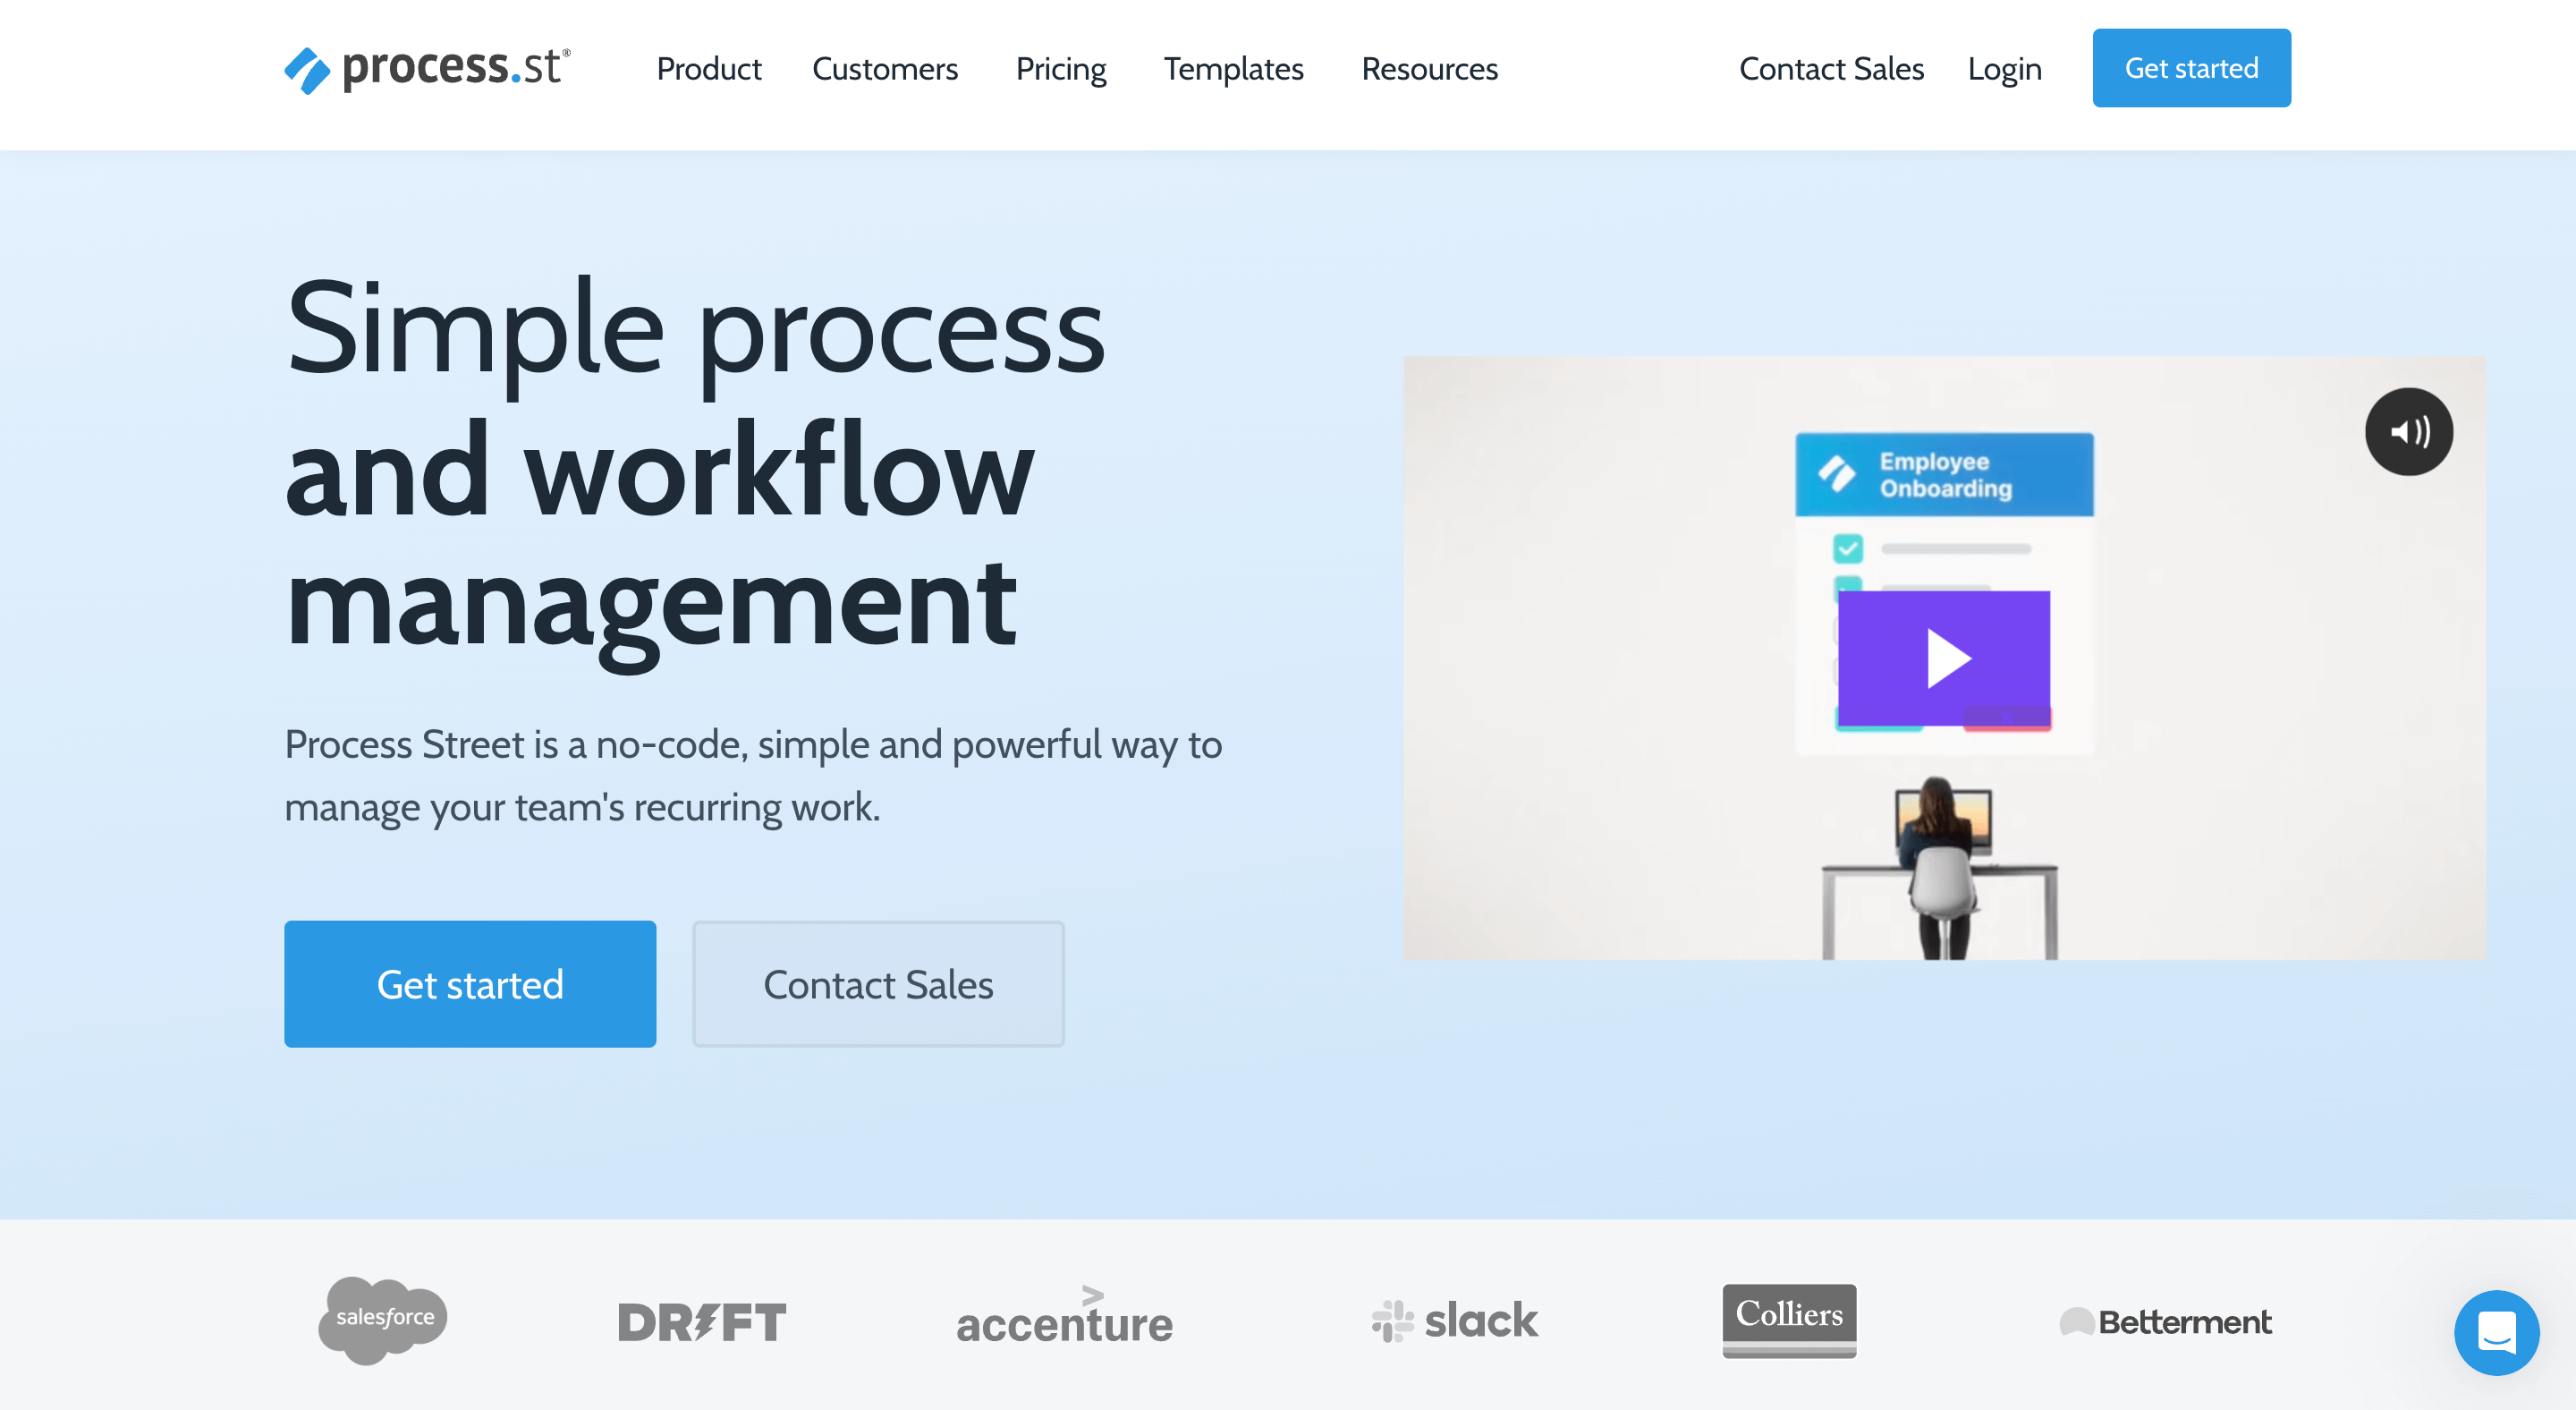Expand the Resources navigation dropdown
The height and width of the screenshot is (1410, 2576).
(1430, 70)
